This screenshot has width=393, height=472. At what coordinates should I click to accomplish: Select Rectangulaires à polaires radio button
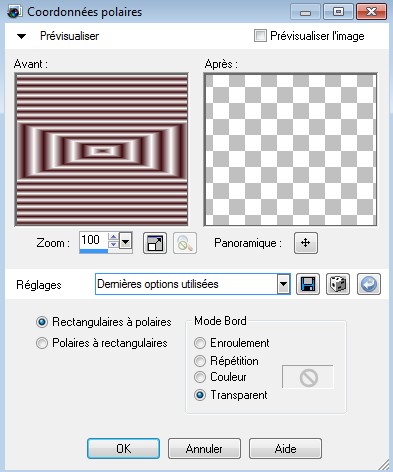coord(42,322)
